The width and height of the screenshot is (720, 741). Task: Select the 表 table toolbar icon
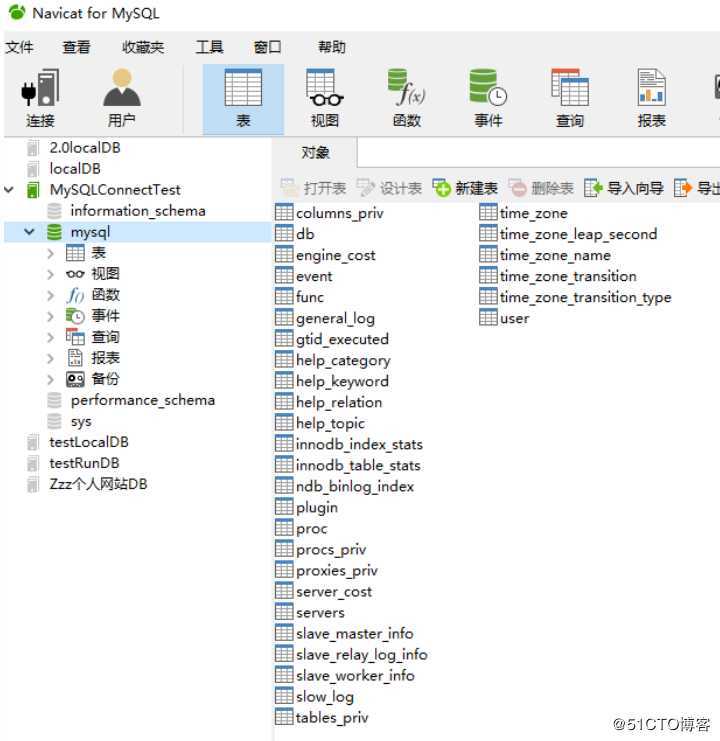coord(243,99)
